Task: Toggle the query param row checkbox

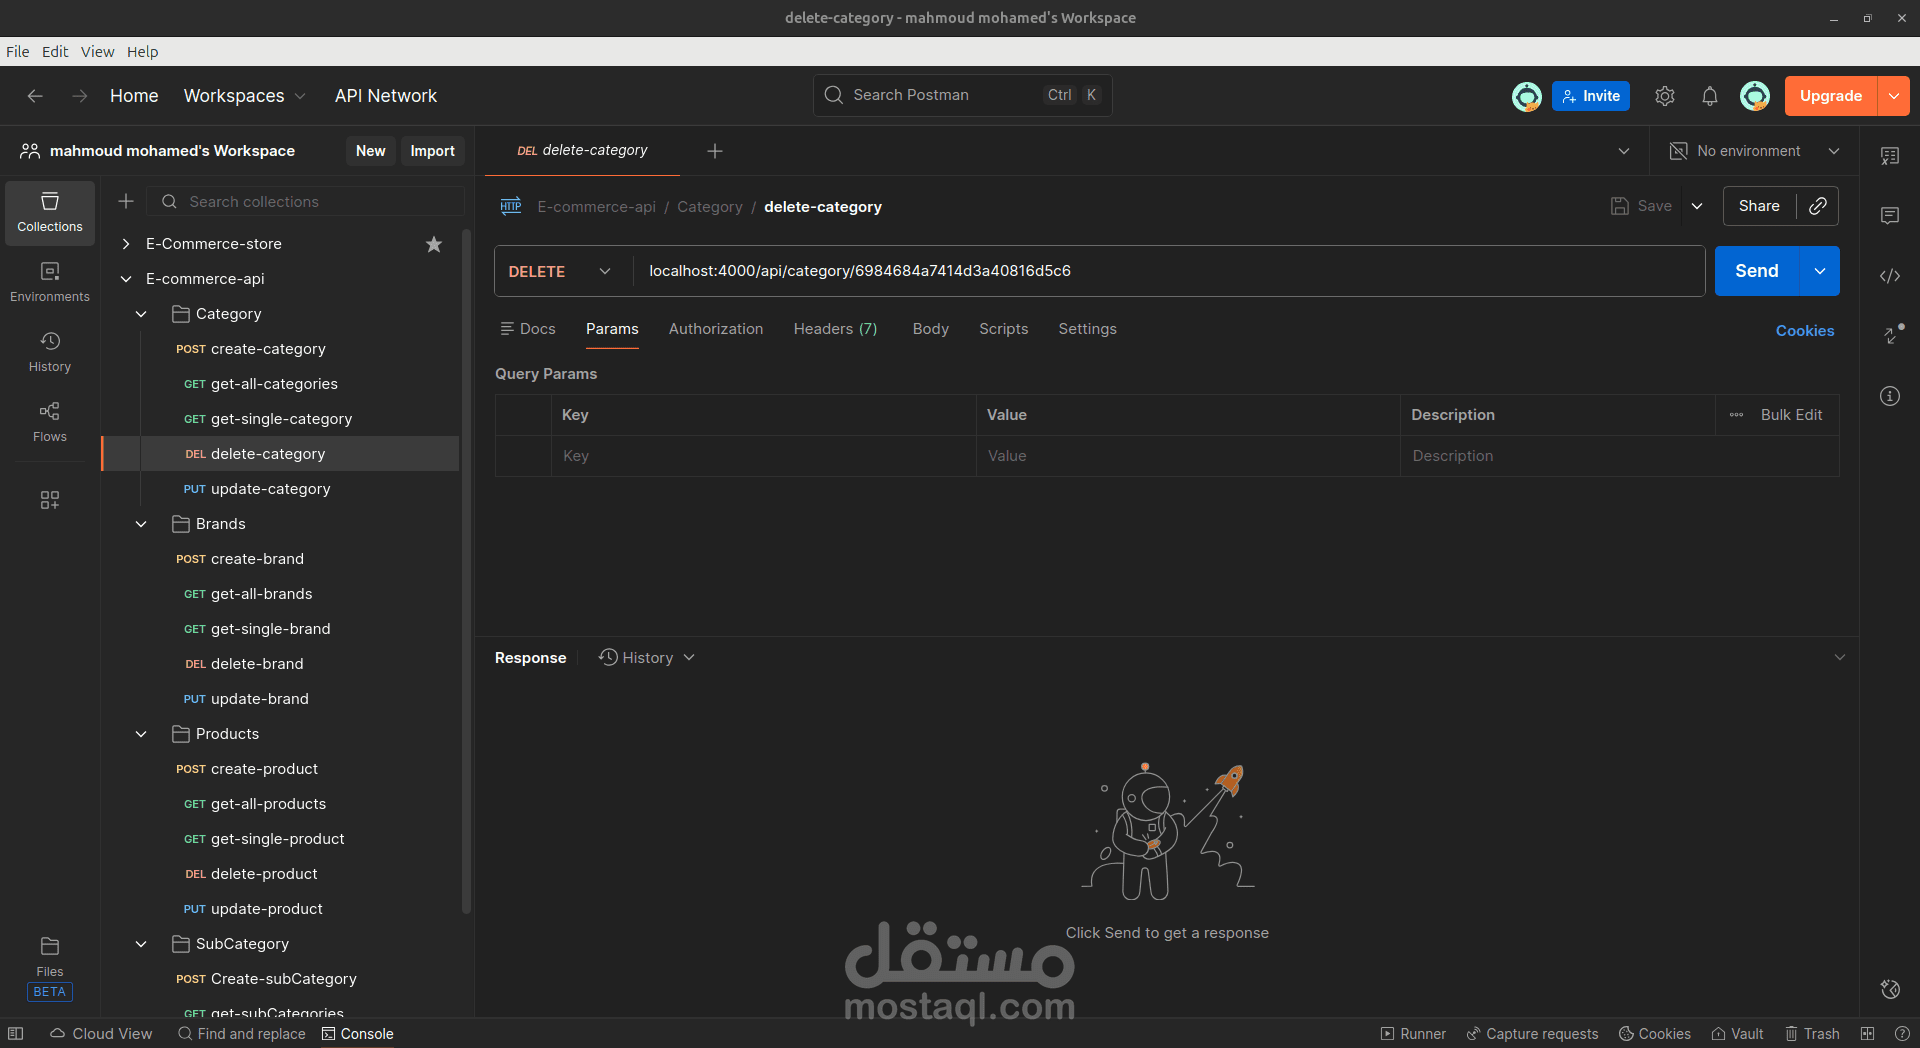Action: click(523, 456)
